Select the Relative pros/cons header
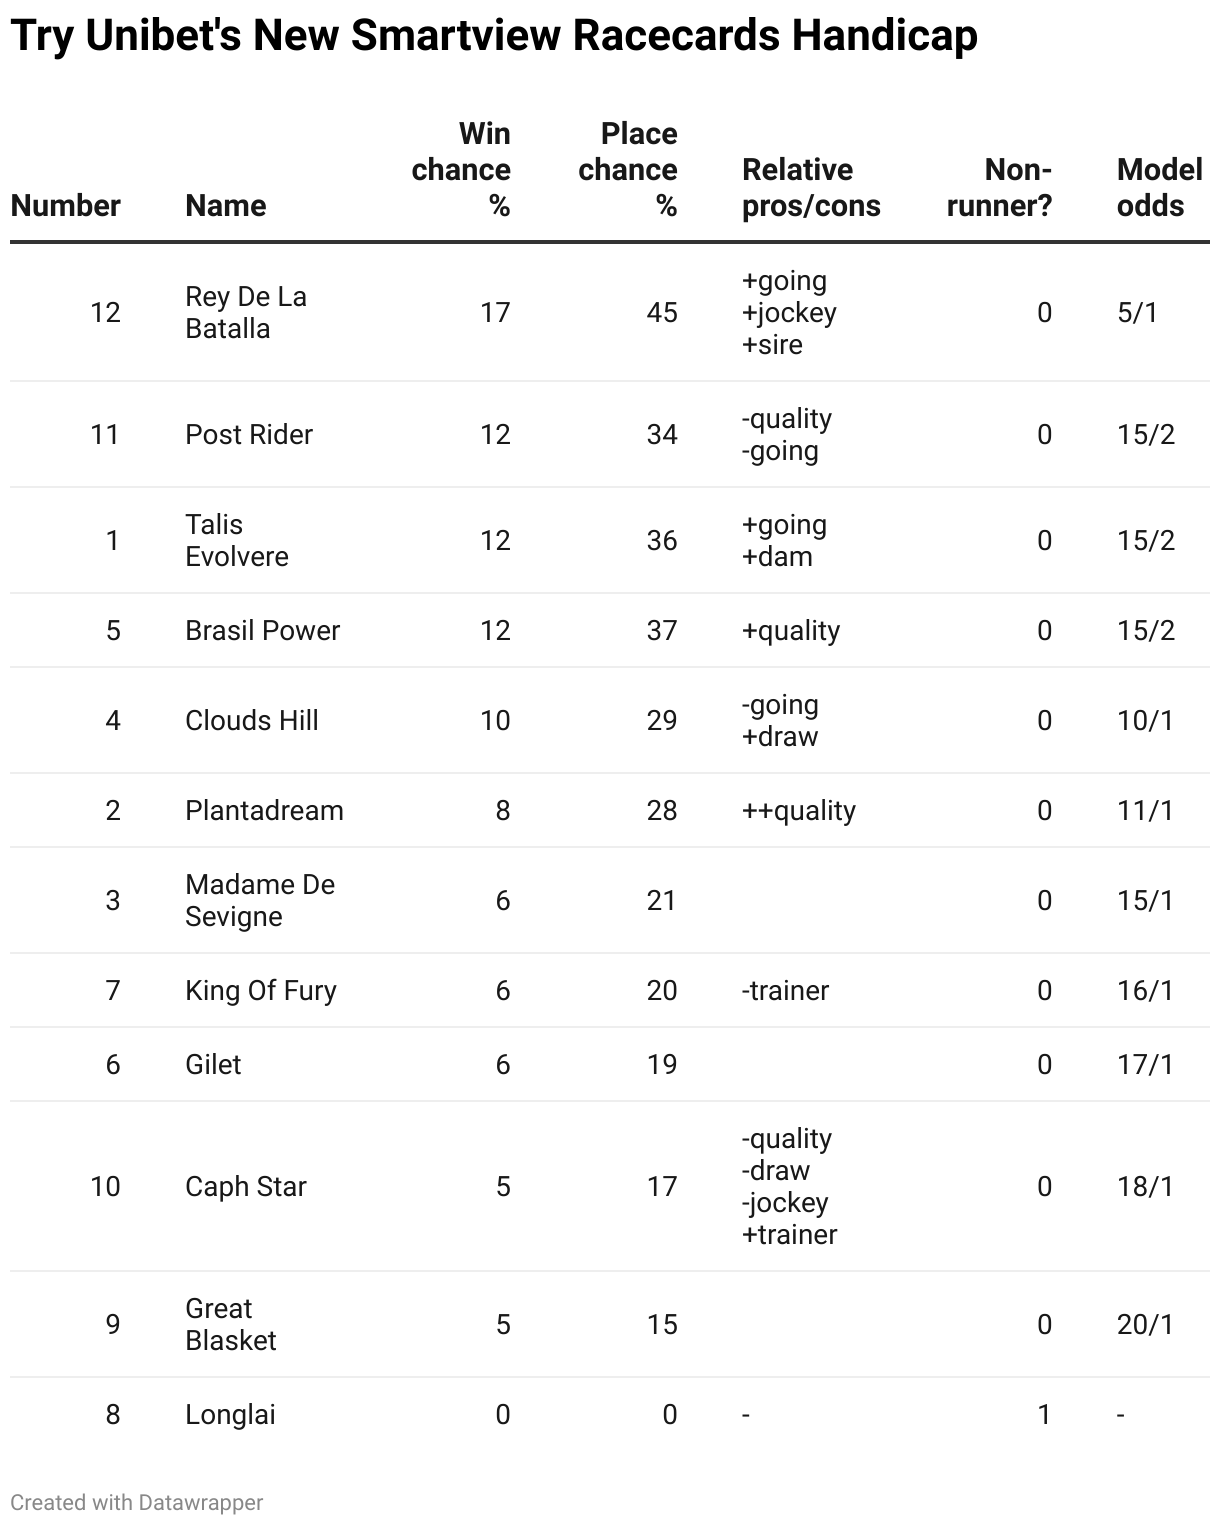Screen dimensions: 1220x1526 (x=811, y=188)
